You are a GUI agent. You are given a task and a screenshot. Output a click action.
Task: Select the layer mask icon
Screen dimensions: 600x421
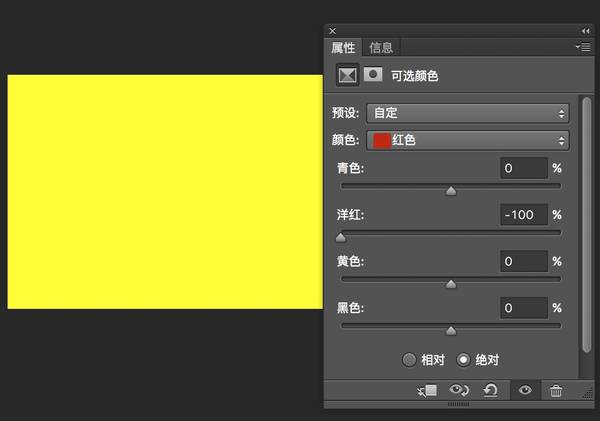[373, 74]
